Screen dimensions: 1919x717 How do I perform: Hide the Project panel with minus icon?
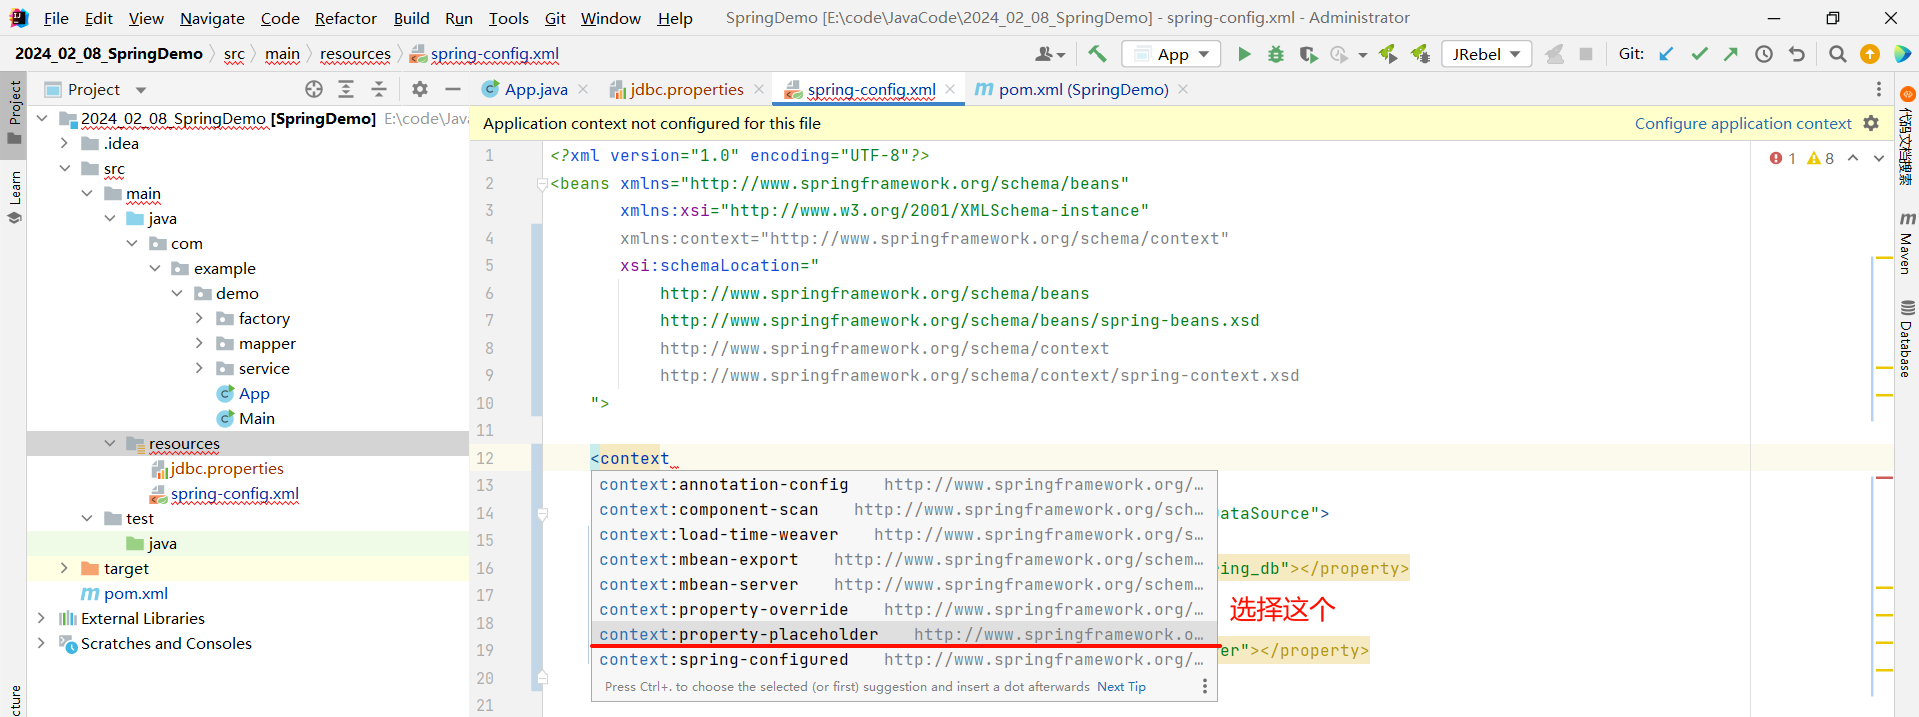coord(453,89)
